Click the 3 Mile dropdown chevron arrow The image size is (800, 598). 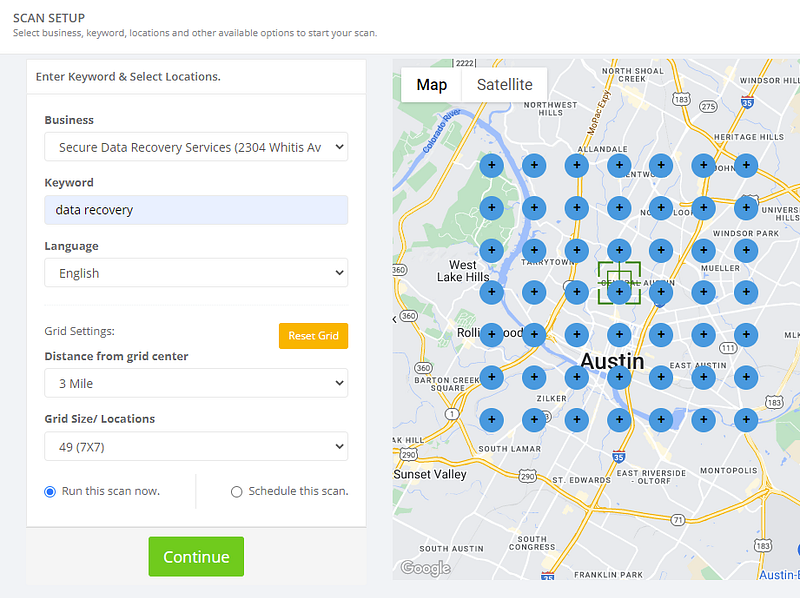(339, 383)
